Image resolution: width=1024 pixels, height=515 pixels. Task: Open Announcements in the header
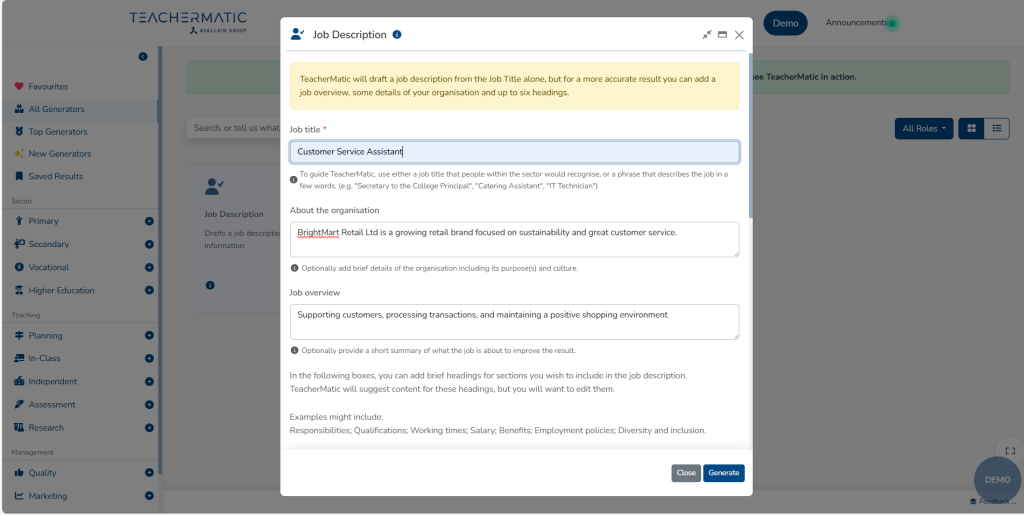(856, 23)
